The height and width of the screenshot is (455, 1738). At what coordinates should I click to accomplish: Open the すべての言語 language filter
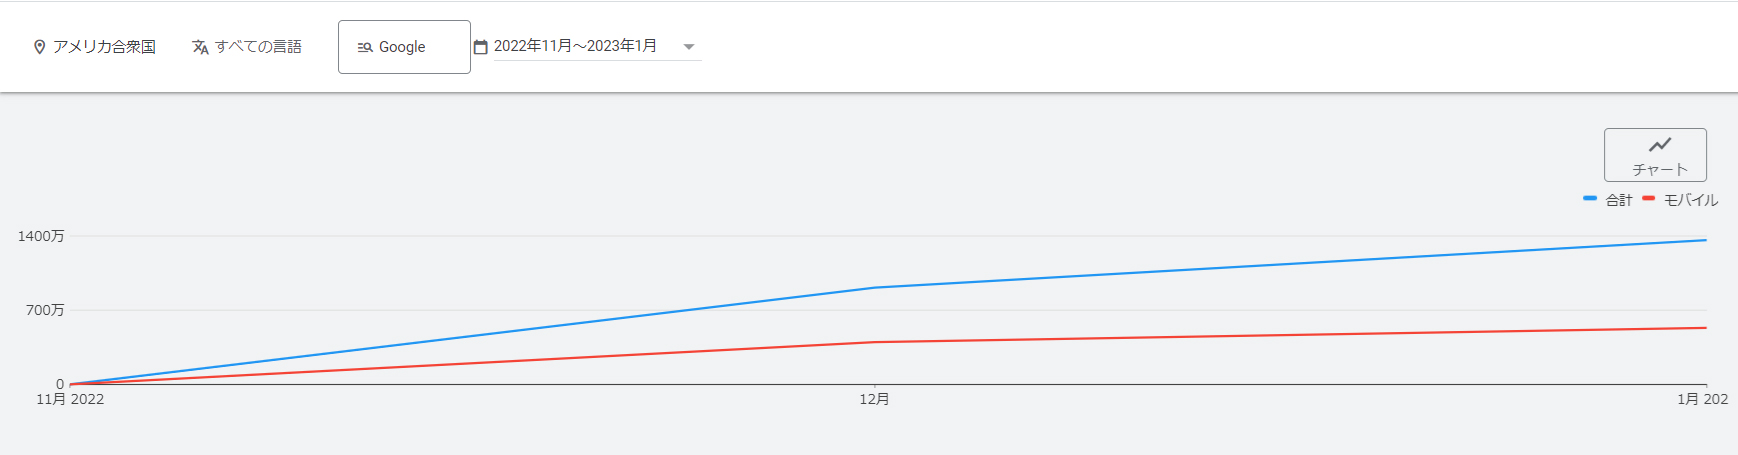(x=247, y=47)
